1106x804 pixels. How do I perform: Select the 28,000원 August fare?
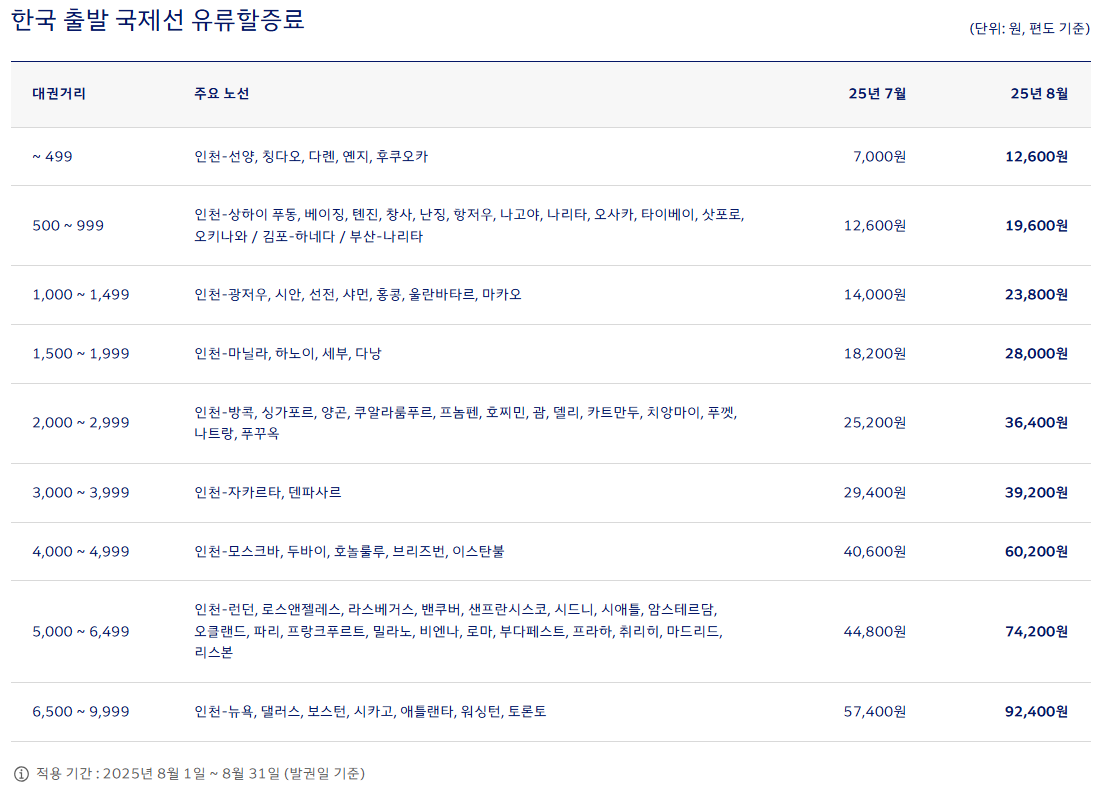point(1036,354)
